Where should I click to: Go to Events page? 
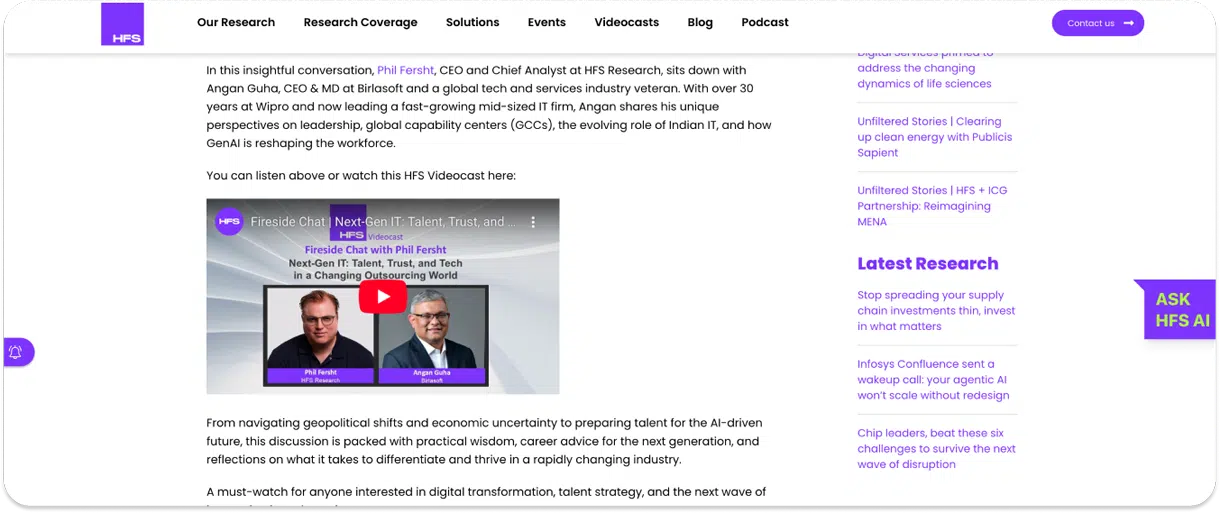click(547, 22)
